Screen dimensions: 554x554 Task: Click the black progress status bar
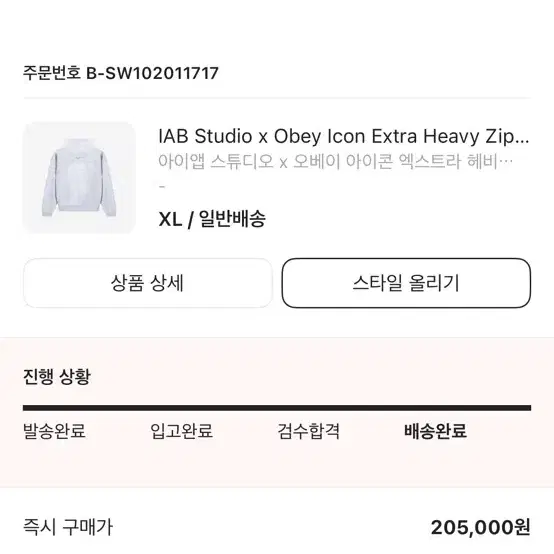click(277, 408)
